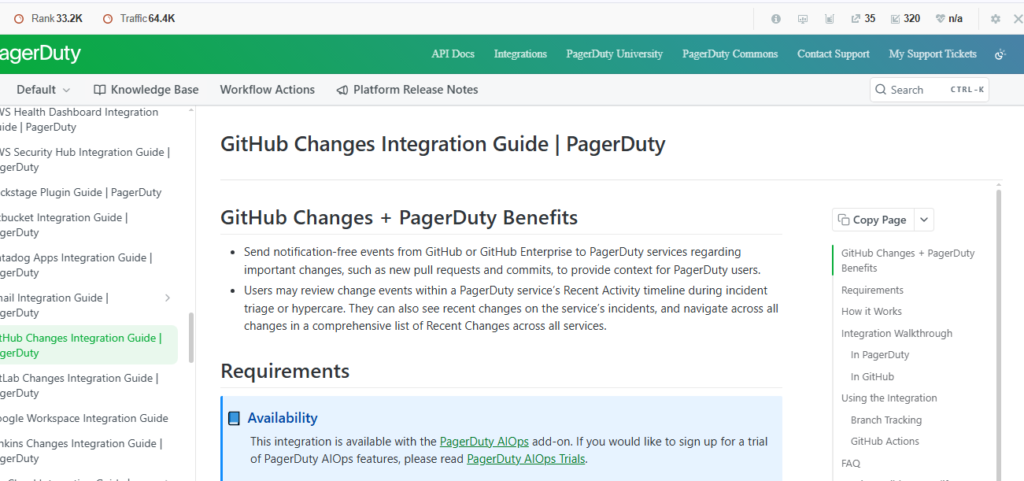Jump to Branch Tracking subsection

pos(886,420)
